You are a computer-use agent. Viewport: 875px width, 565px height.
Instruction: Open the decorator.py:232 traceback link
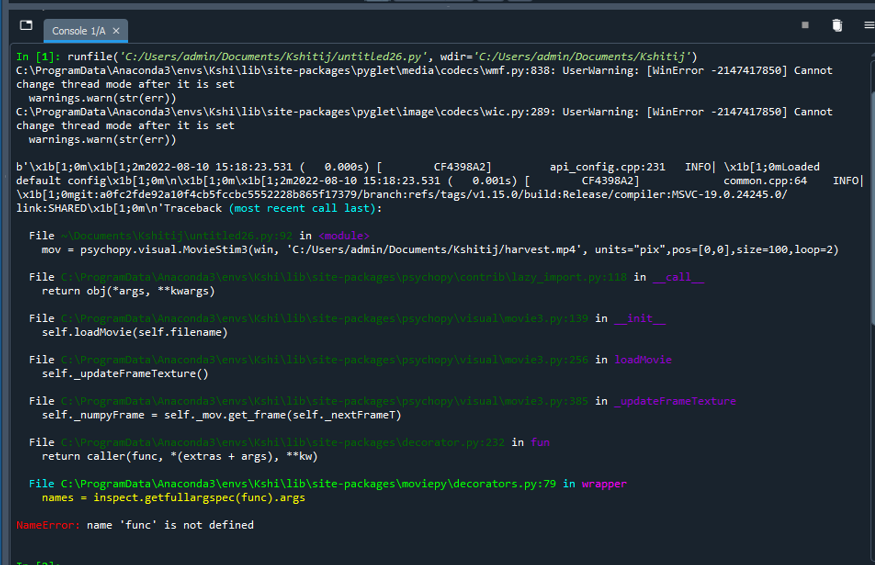[x=282, y=442]
